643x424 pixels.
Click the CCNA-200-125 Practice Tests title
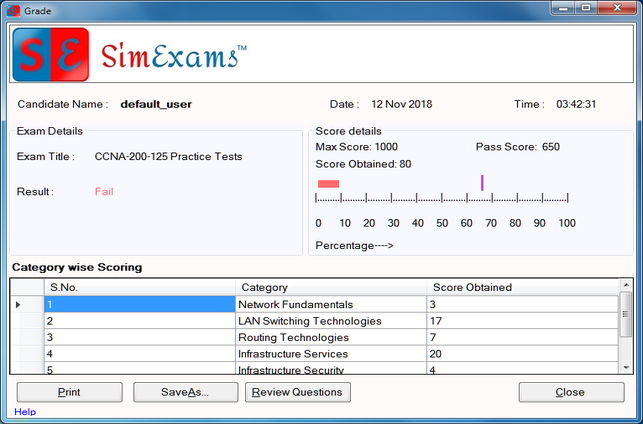click(x=168, y=157)
